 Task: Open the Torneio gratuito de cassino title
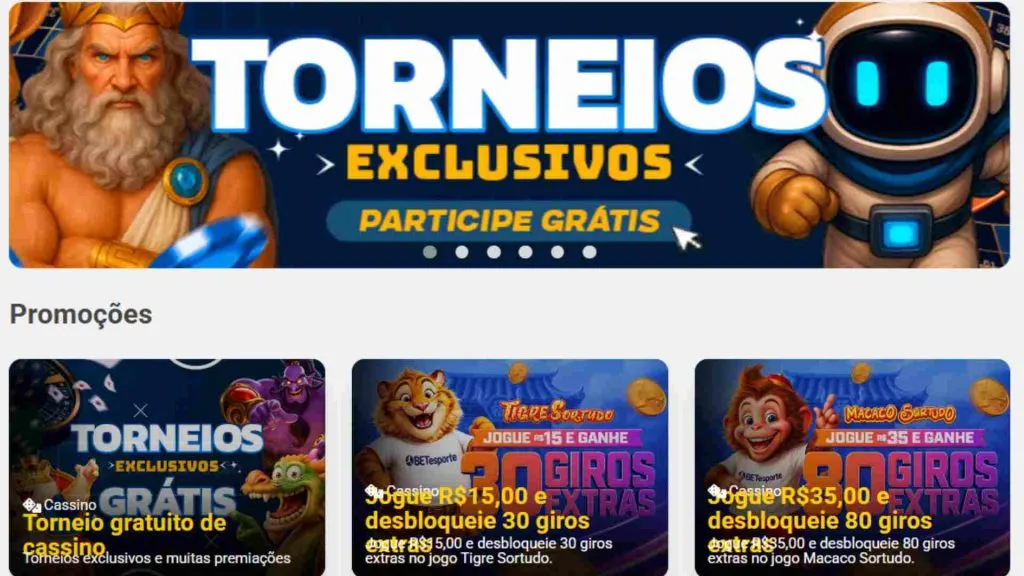tap(124, 534)
